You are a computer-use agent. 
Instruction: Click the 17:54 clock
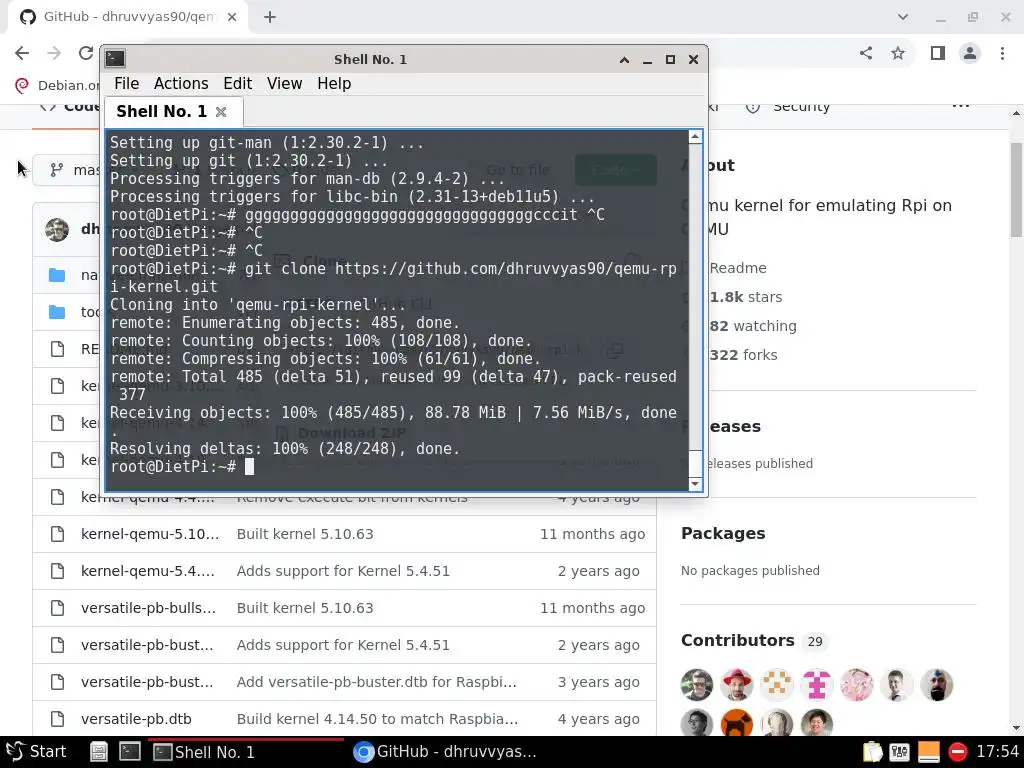[x=997, y=752]
